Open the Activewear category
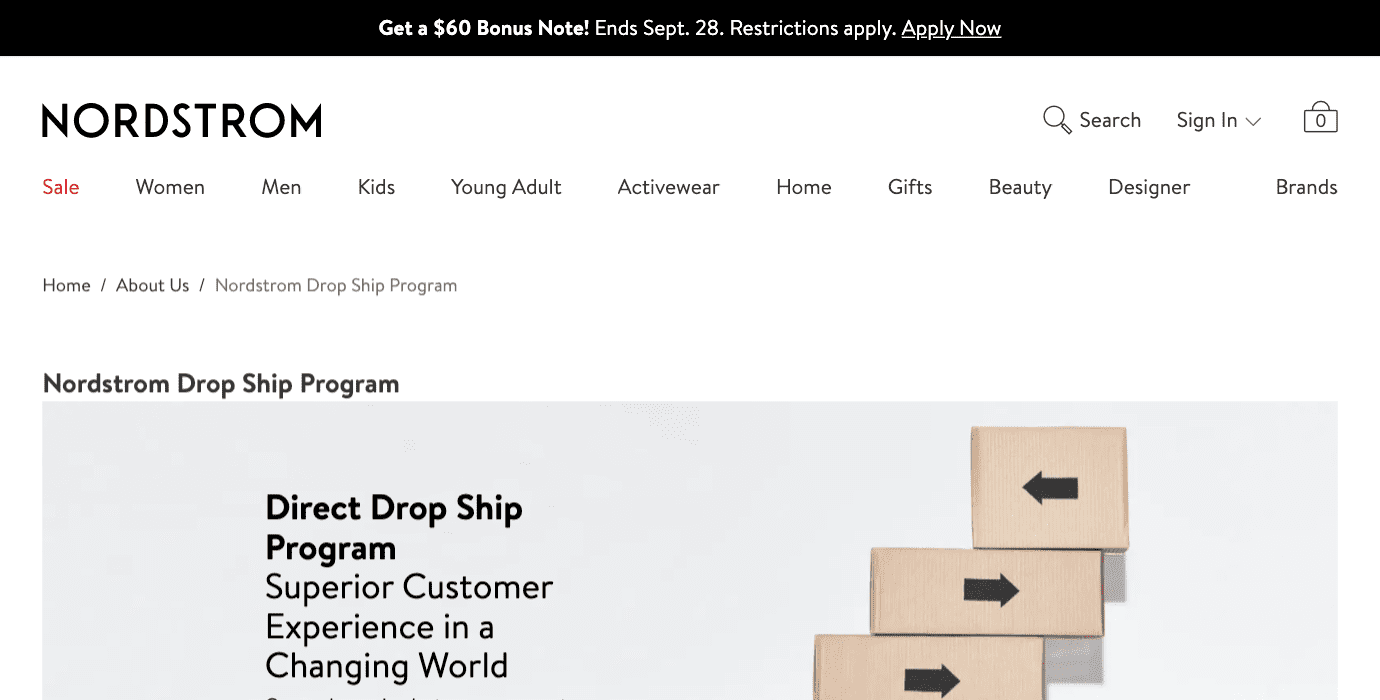This screenshot has width=1380, height=700. pos(668,187)
